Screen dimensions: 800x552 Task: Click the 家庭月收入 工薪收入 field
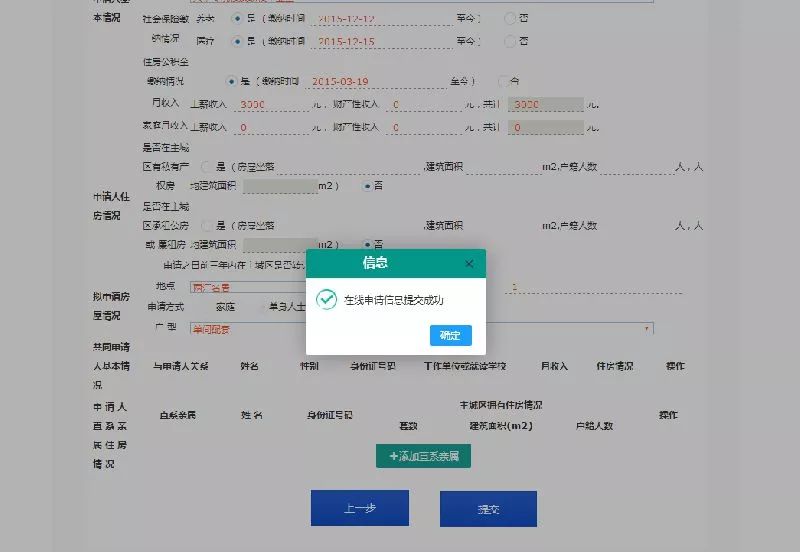[x=272, y=127]
